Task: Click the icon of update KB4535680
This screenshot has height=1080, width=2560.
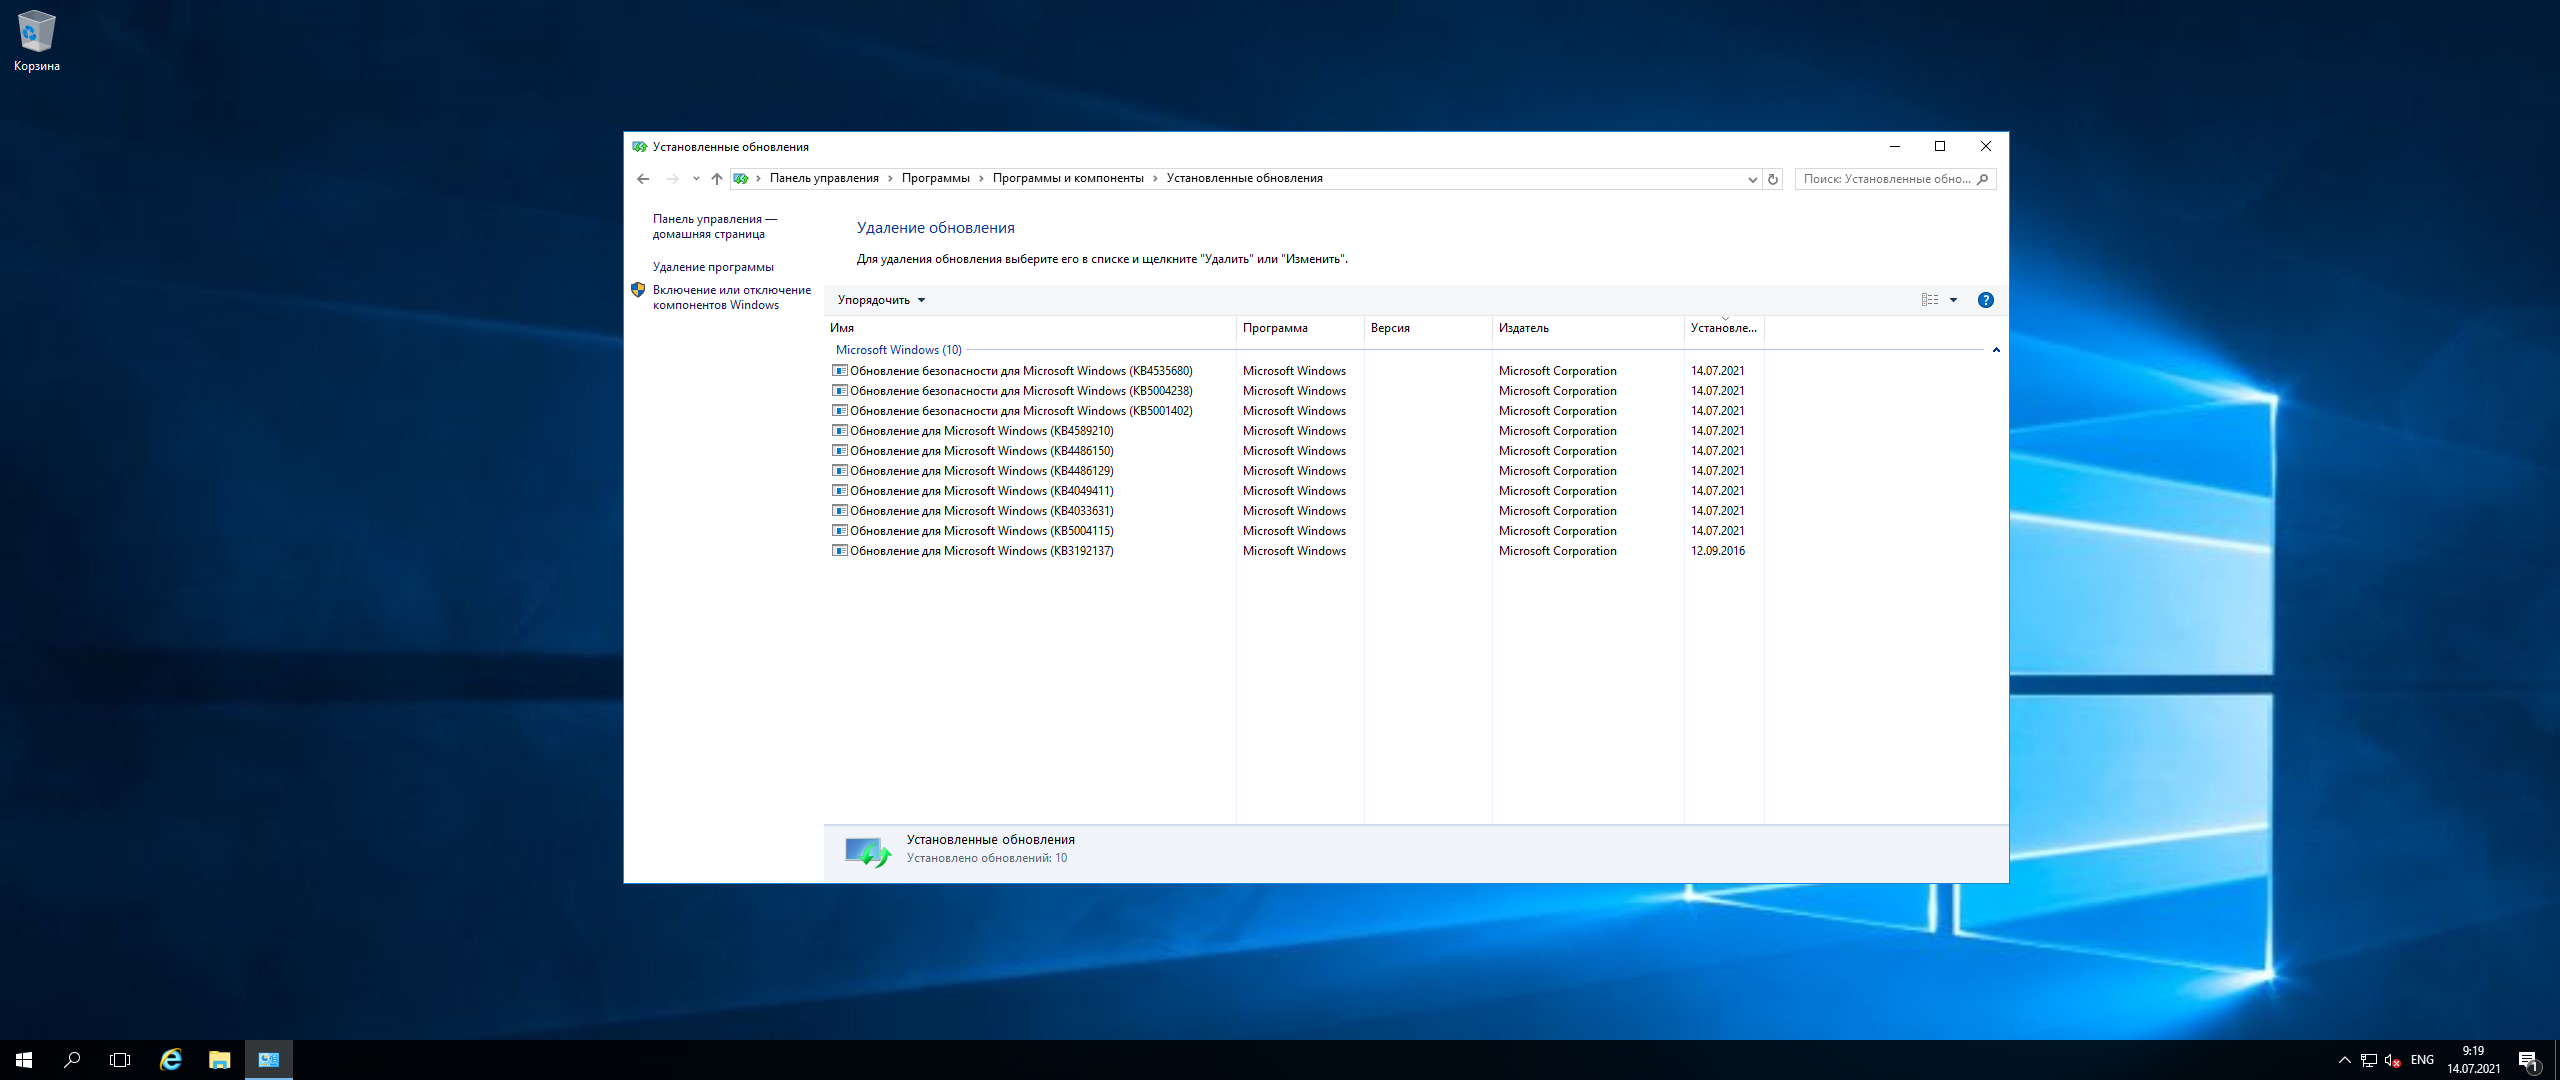Action: click(x=840, y=371)
